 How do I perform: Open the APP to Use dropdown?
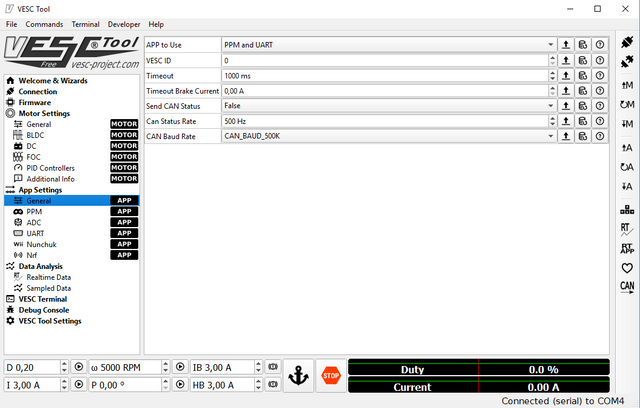pyautogui.click(x=389, y=45)
